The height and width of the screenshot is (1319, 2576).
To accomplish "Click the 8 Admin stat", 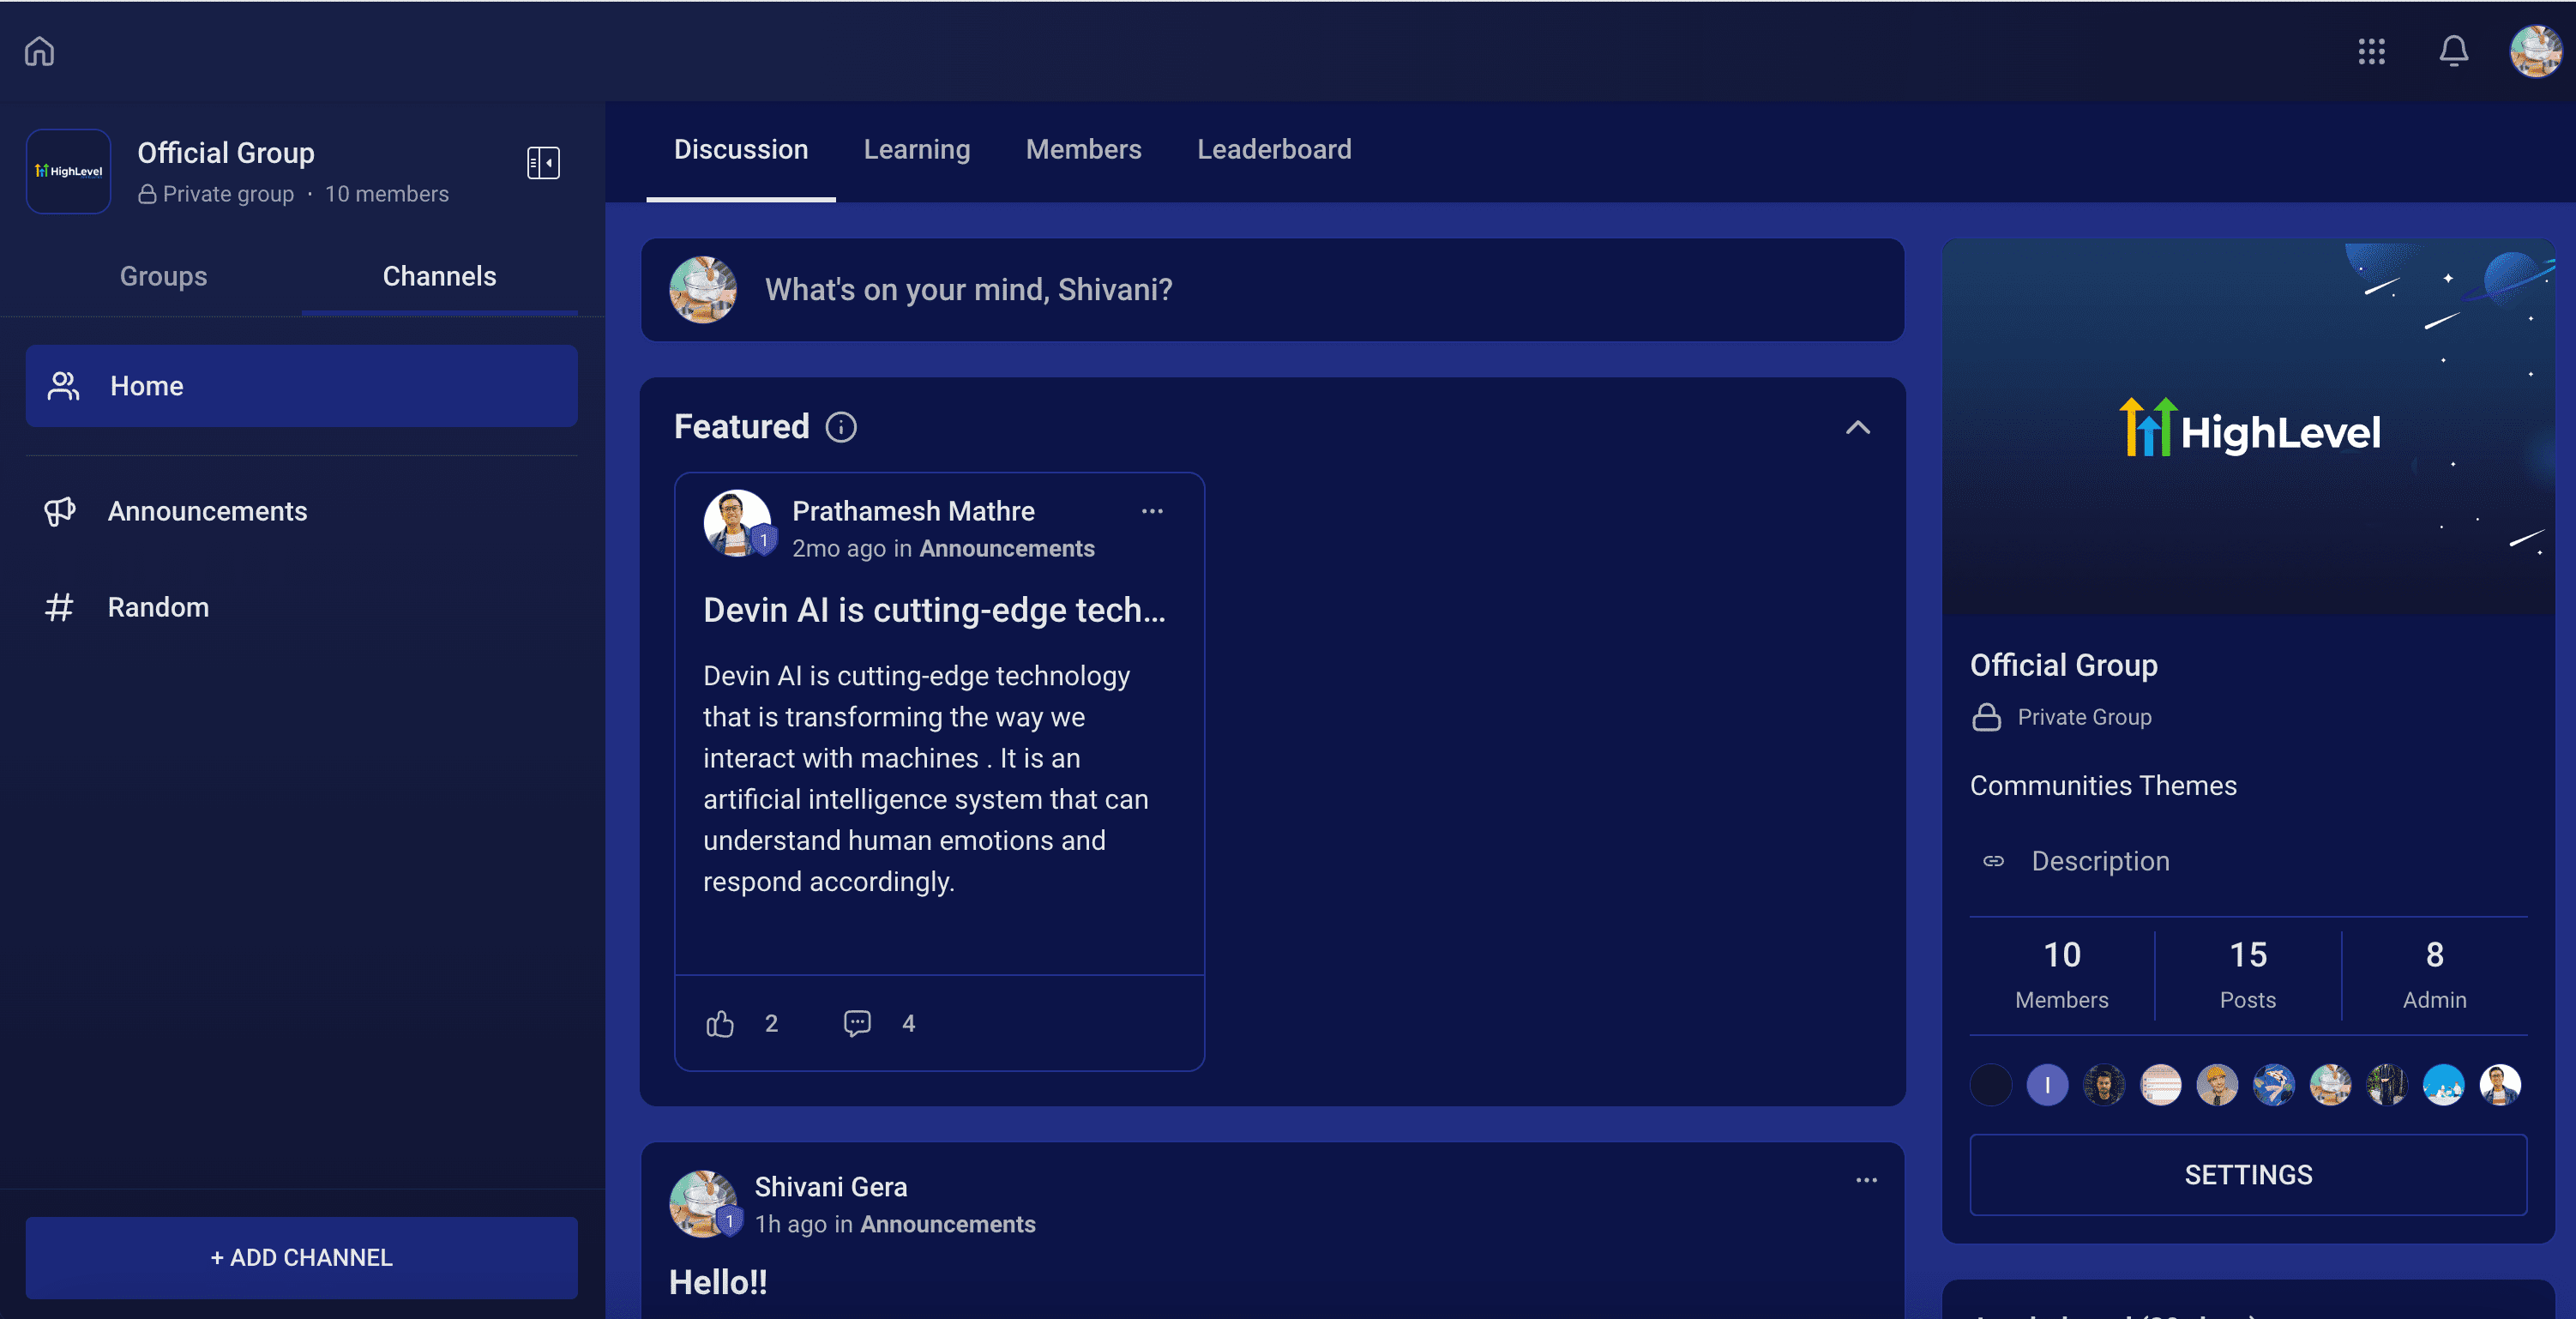I will coord(2434,975).
